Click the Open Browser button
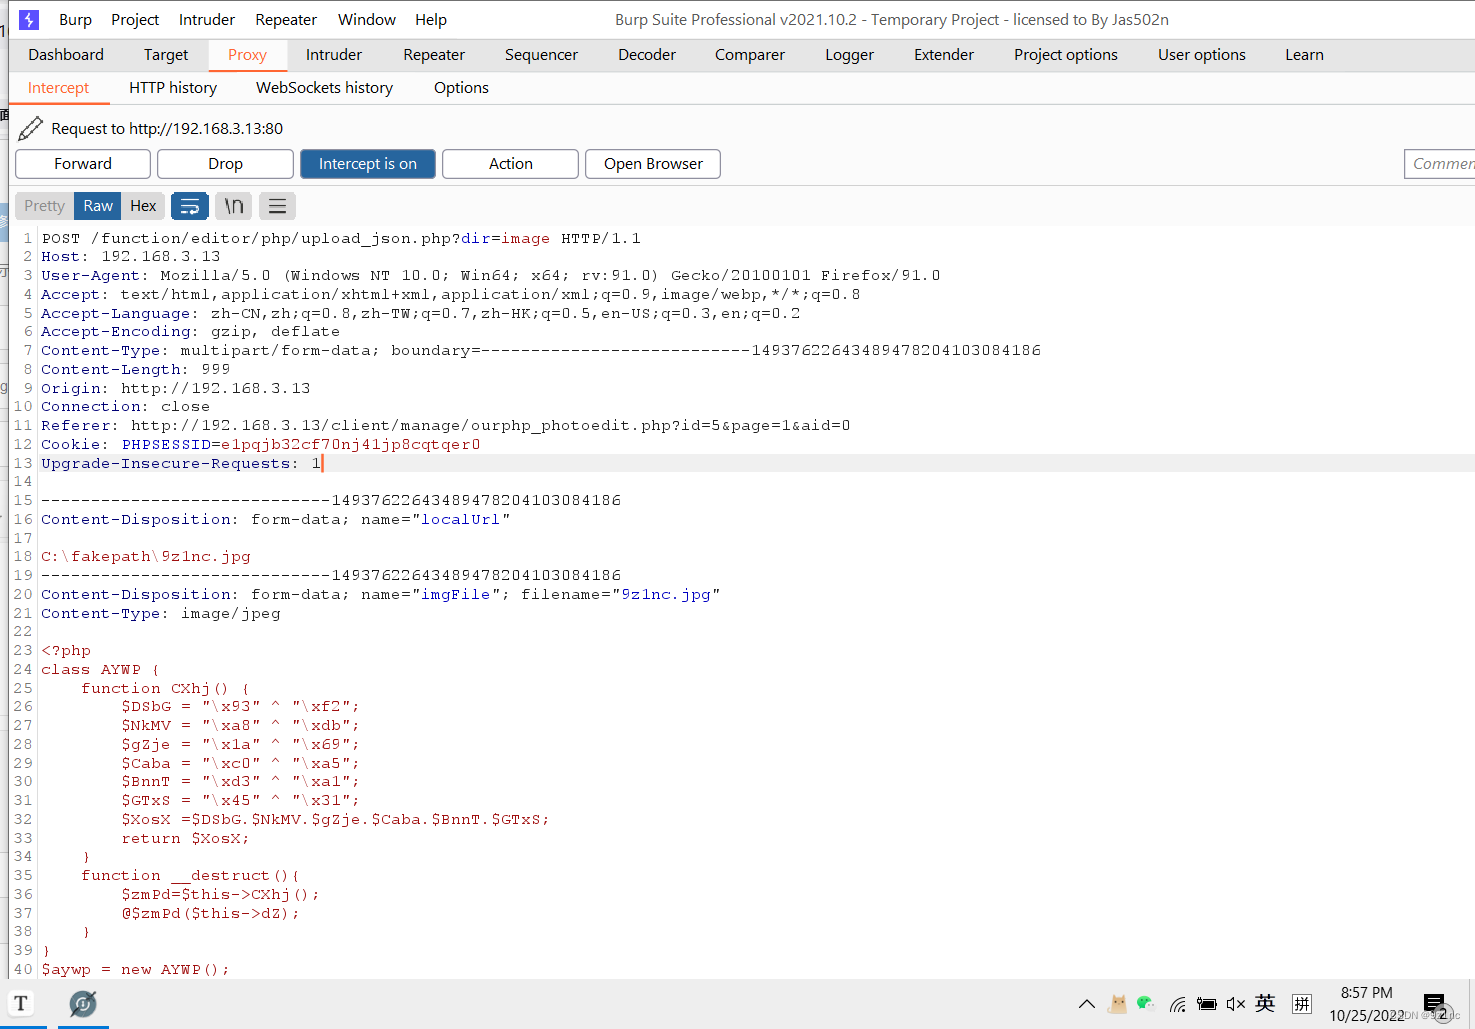 pyautogui.click(x=653, y=164)
